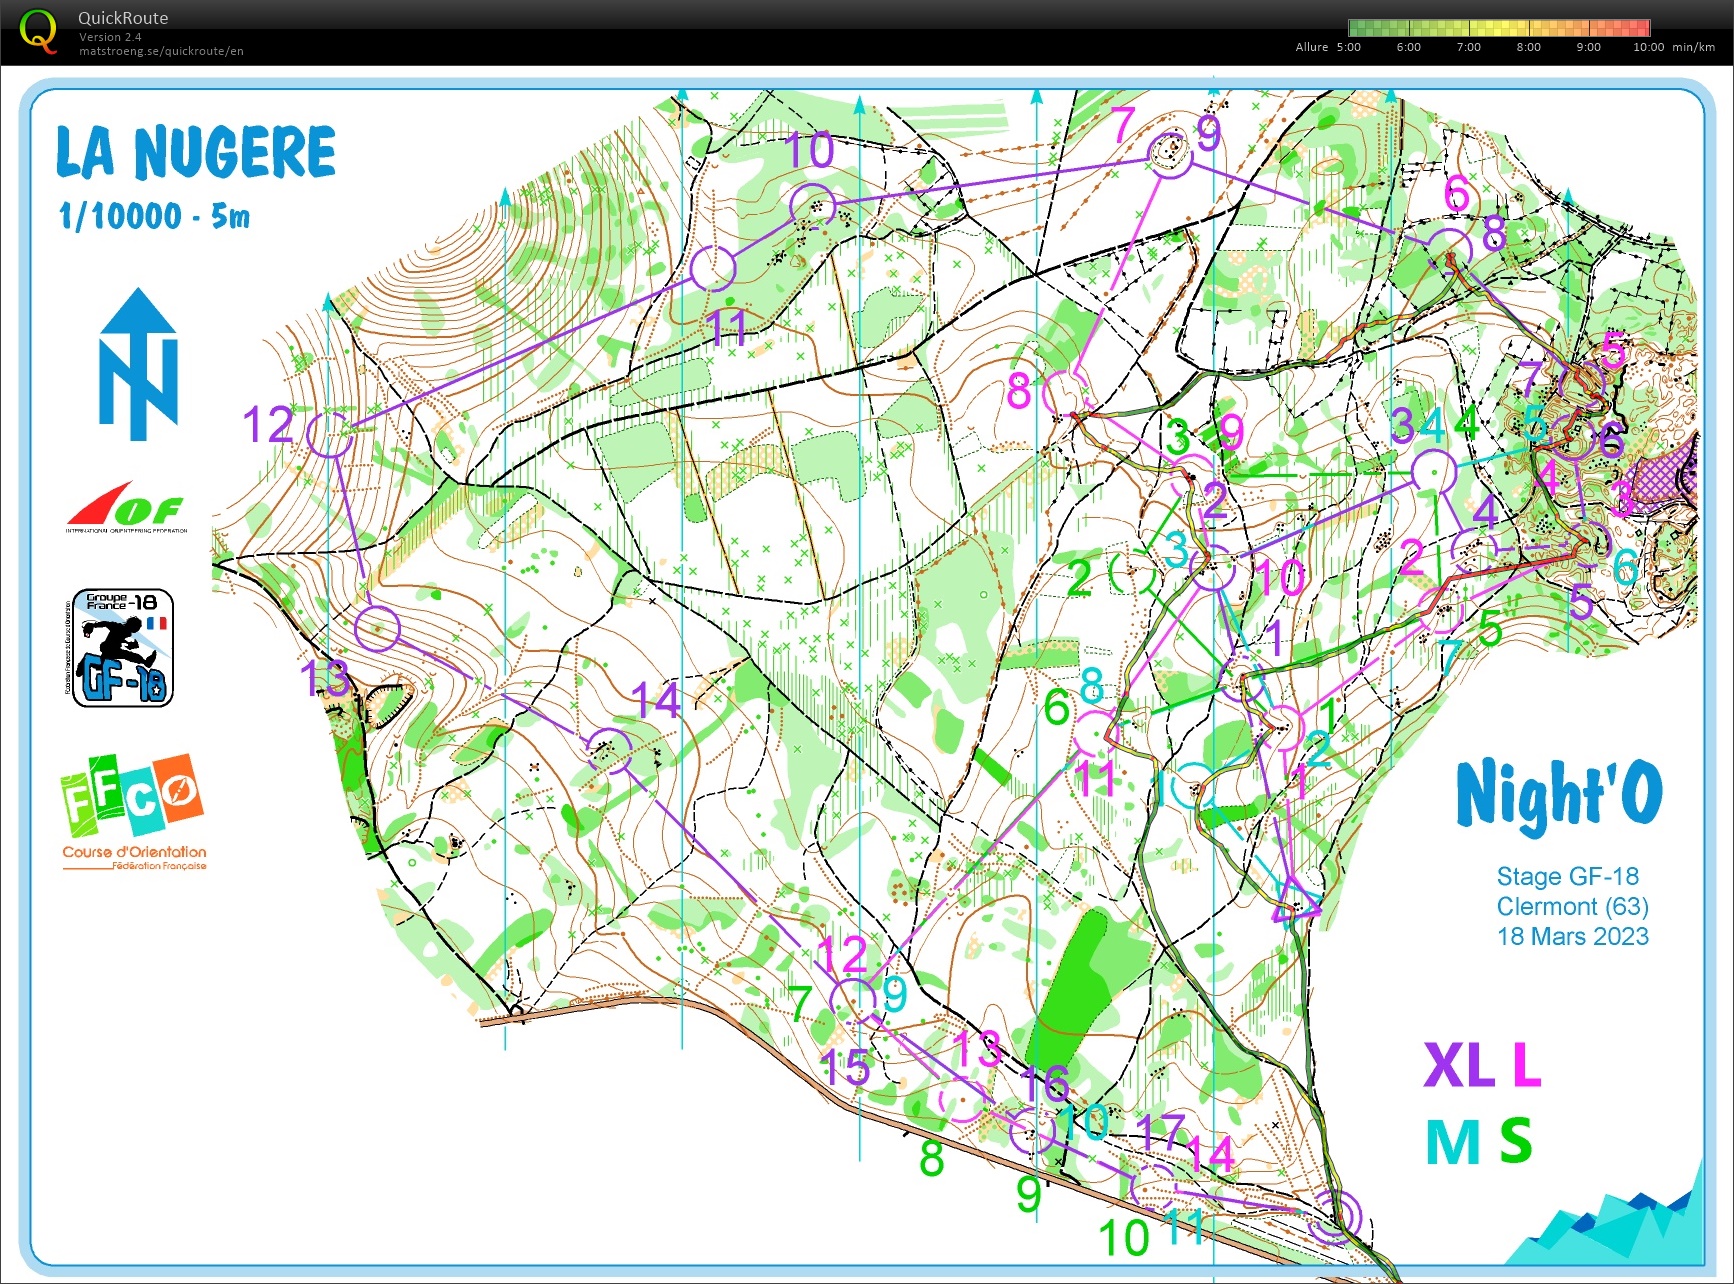Viewport: 1734px width, 1284px height.
Task: Click the purple start triangle on the map
Action: 1296,901
